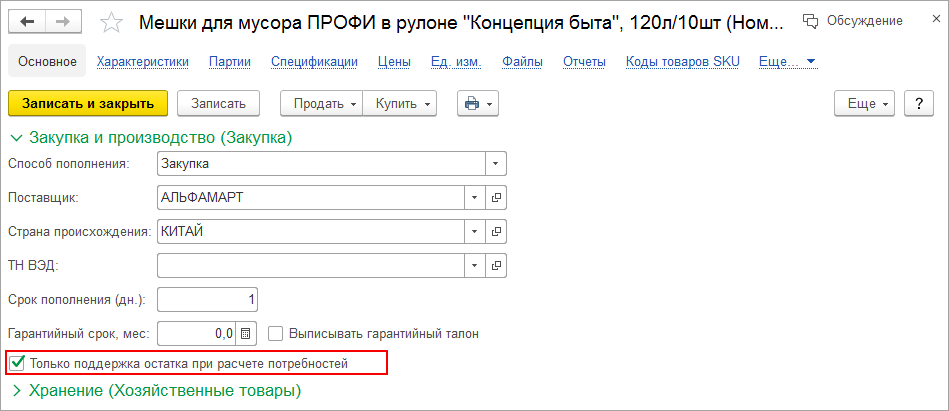Uncheck Только поддержка остатка при расчете потребностей
This screenshot has width=949, height=411.
(17, 363)
